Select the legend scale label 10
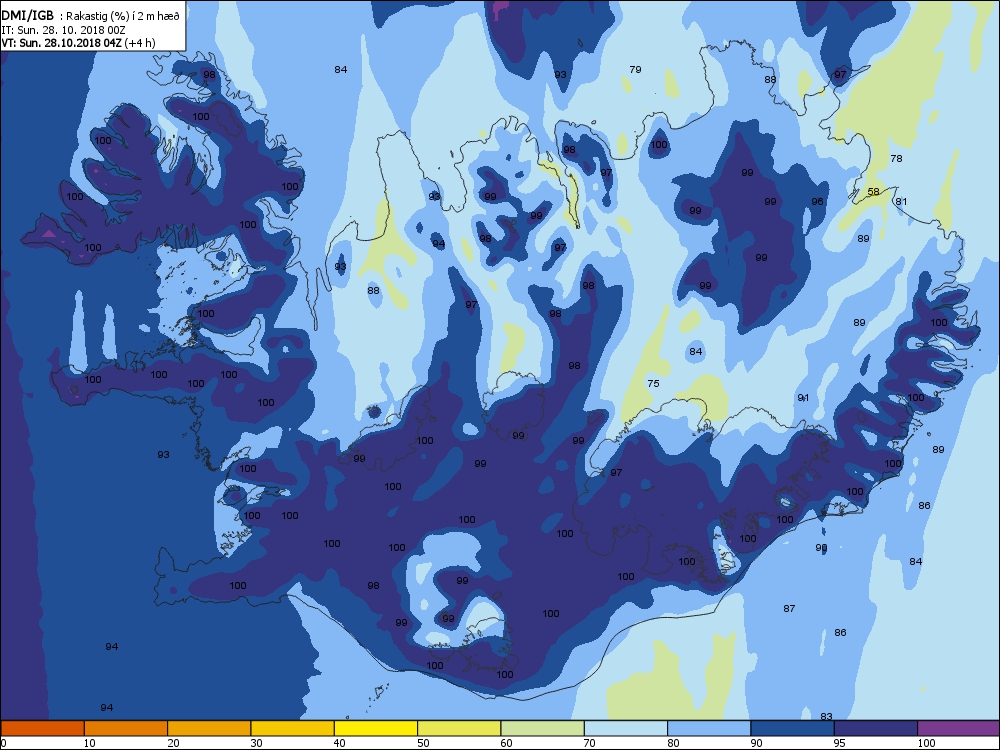Screen dimensions: 1000x750 (x=89, y=743)
